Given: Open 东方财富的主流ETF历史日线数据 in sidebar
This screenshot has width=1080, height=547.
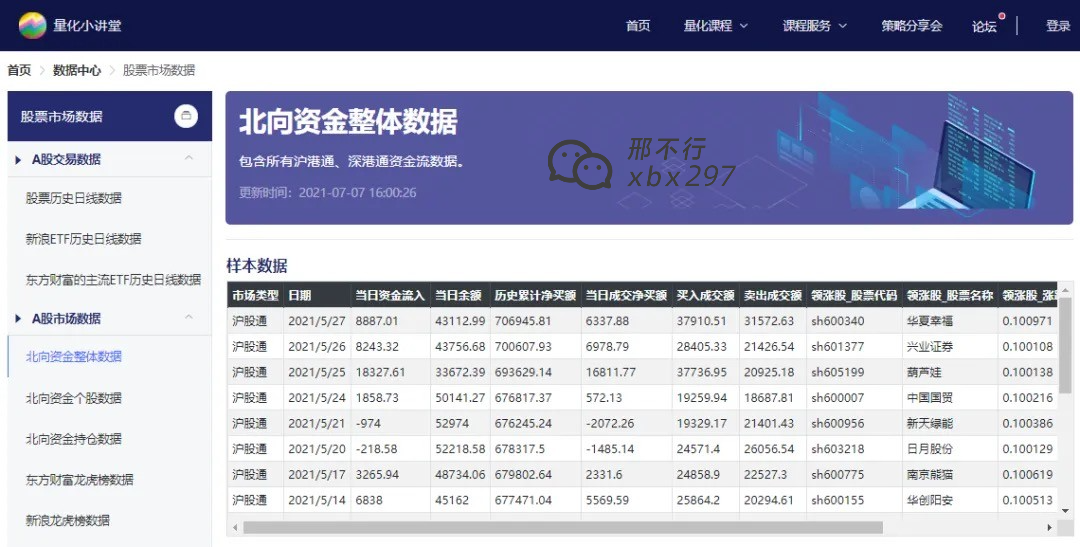Looking at the screenshot, I should coord(114,280).
